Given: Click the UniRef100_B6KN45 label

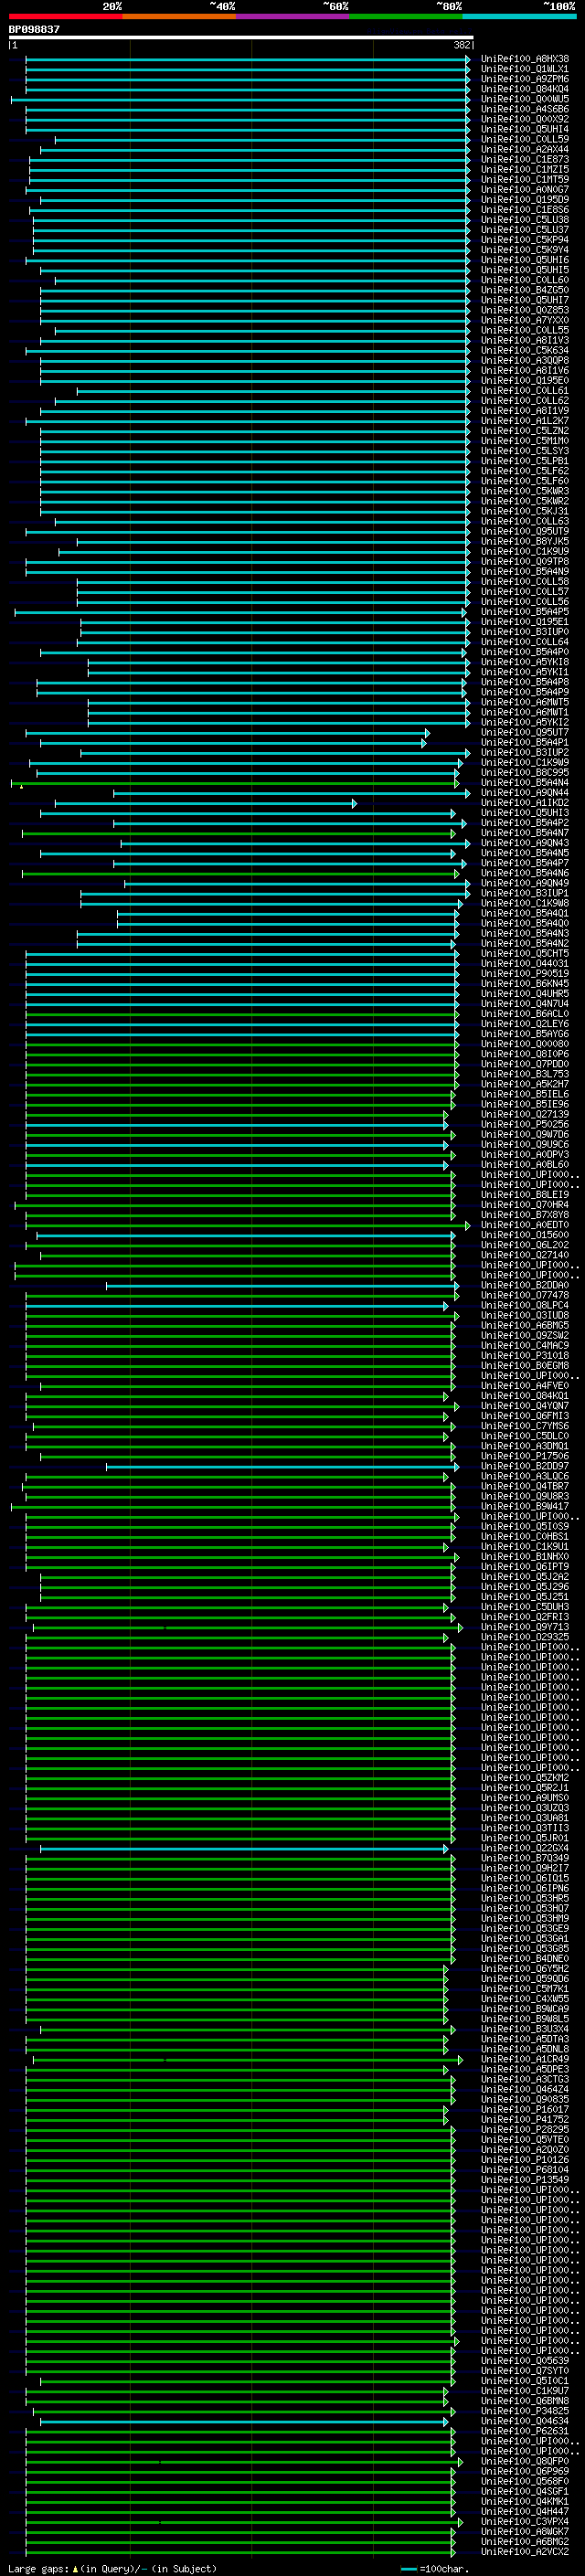Looking at the screenshot, I should [524, 983].
